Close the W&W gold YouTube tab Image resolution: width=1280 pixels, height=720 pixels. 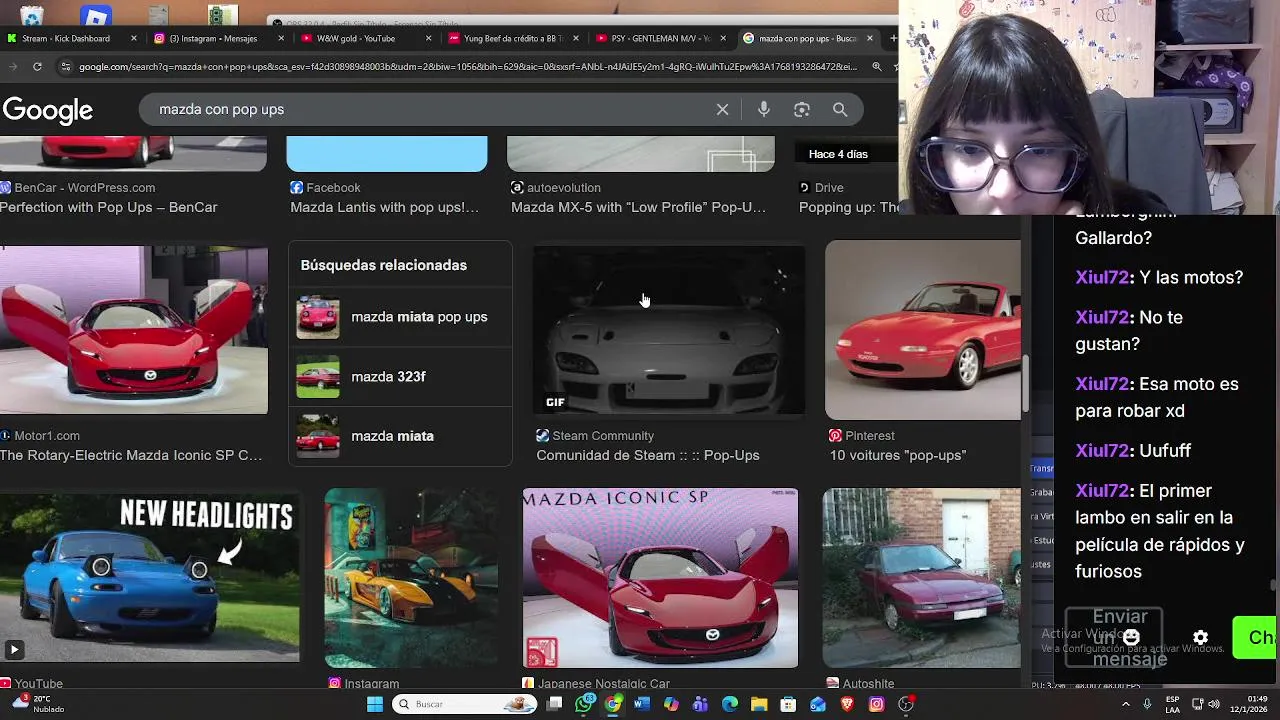pyautogui.click(x=429, y=39)
